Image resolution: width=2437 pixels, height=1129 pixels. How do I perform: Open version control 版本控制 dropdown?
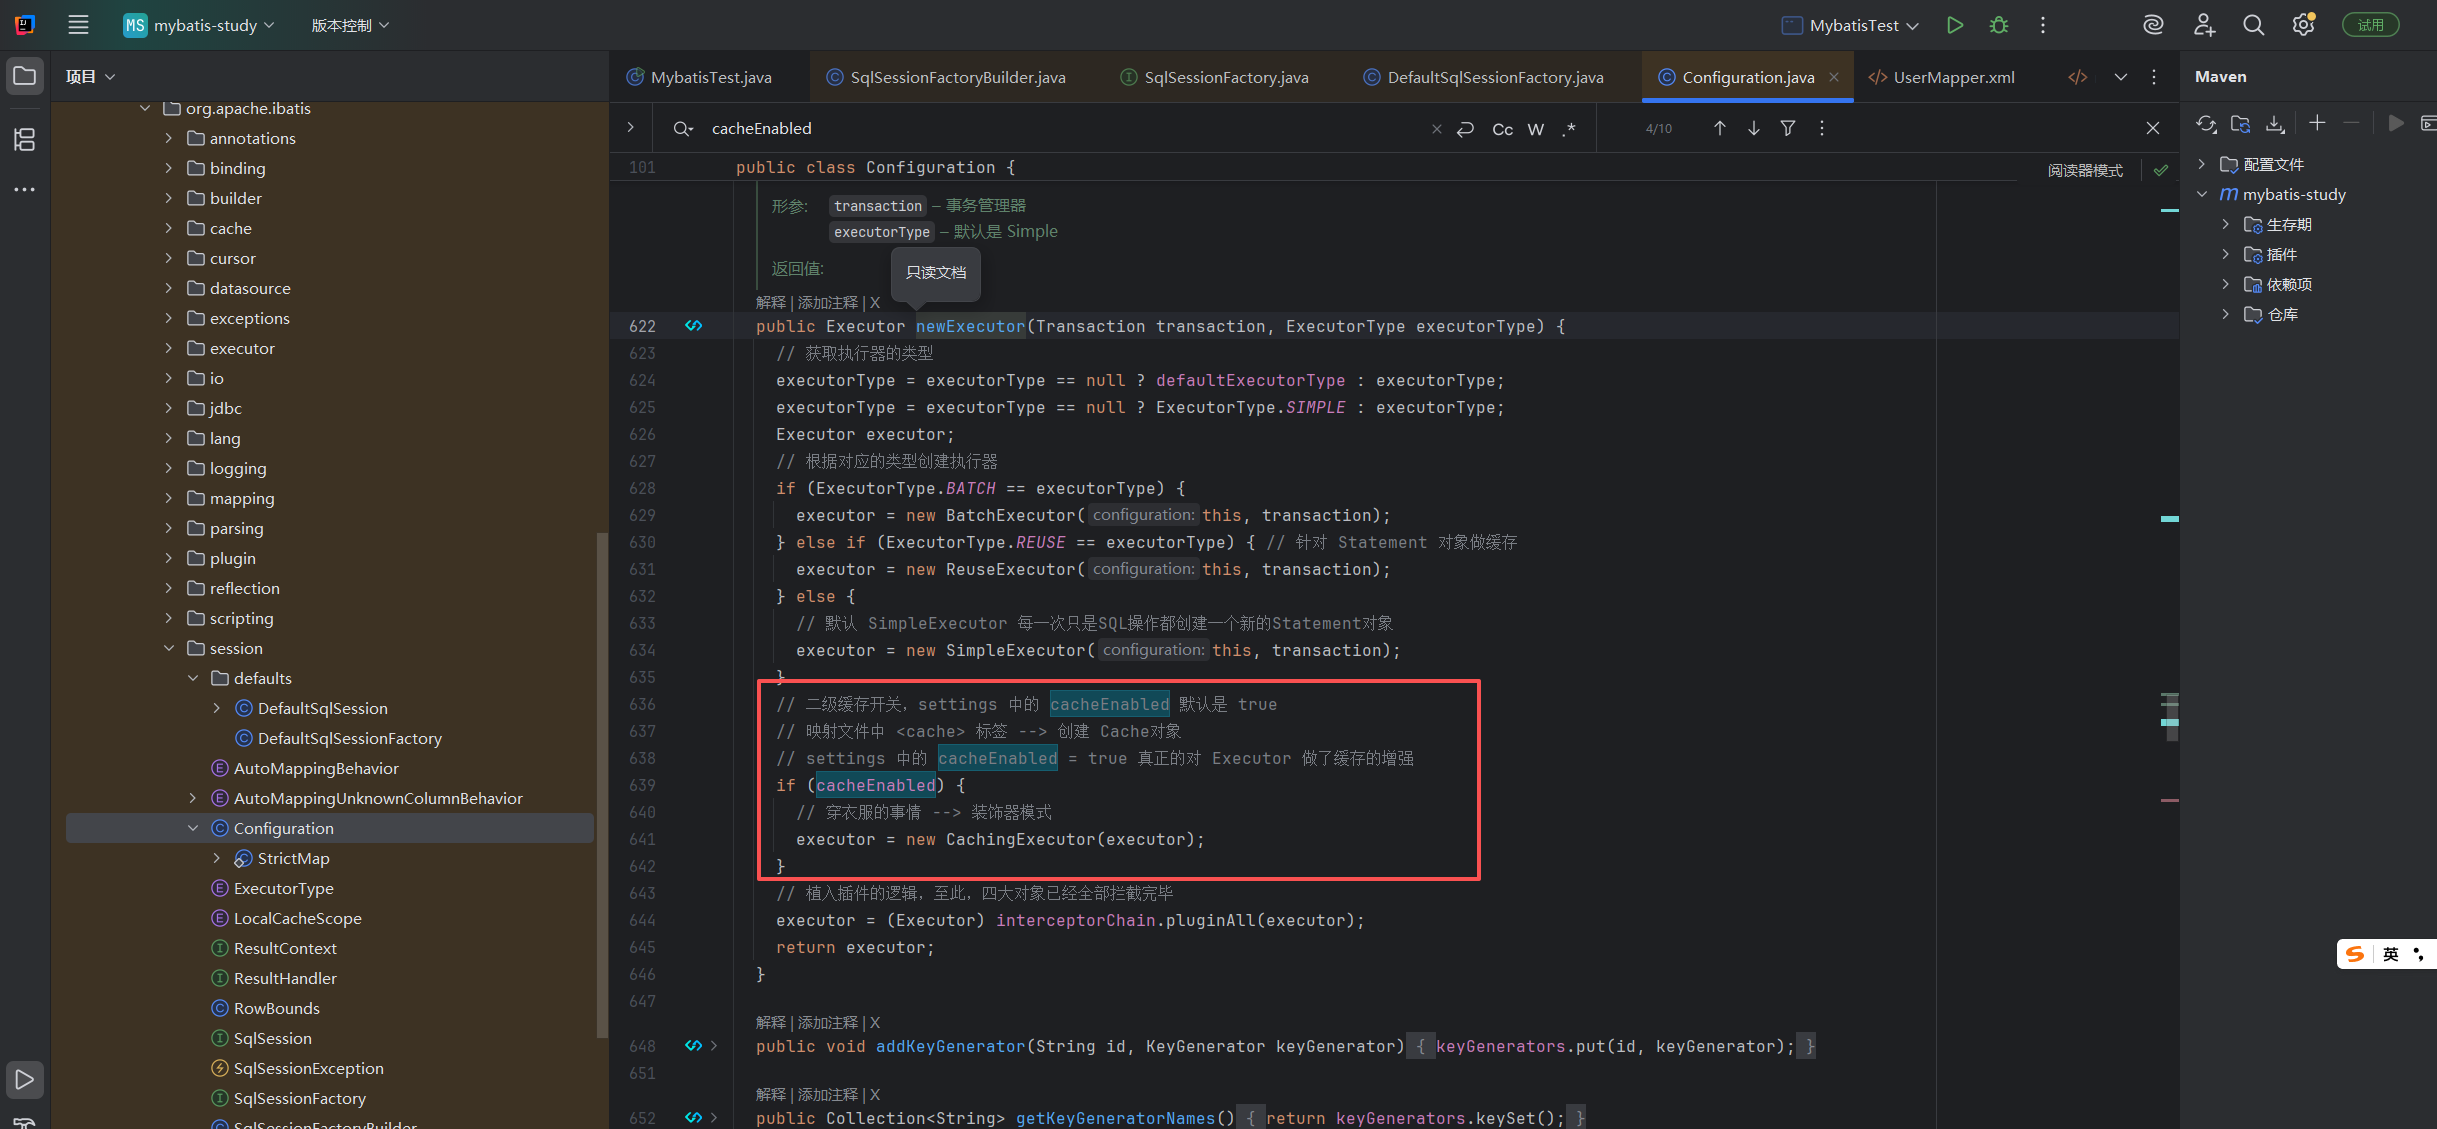click(350, 25)
